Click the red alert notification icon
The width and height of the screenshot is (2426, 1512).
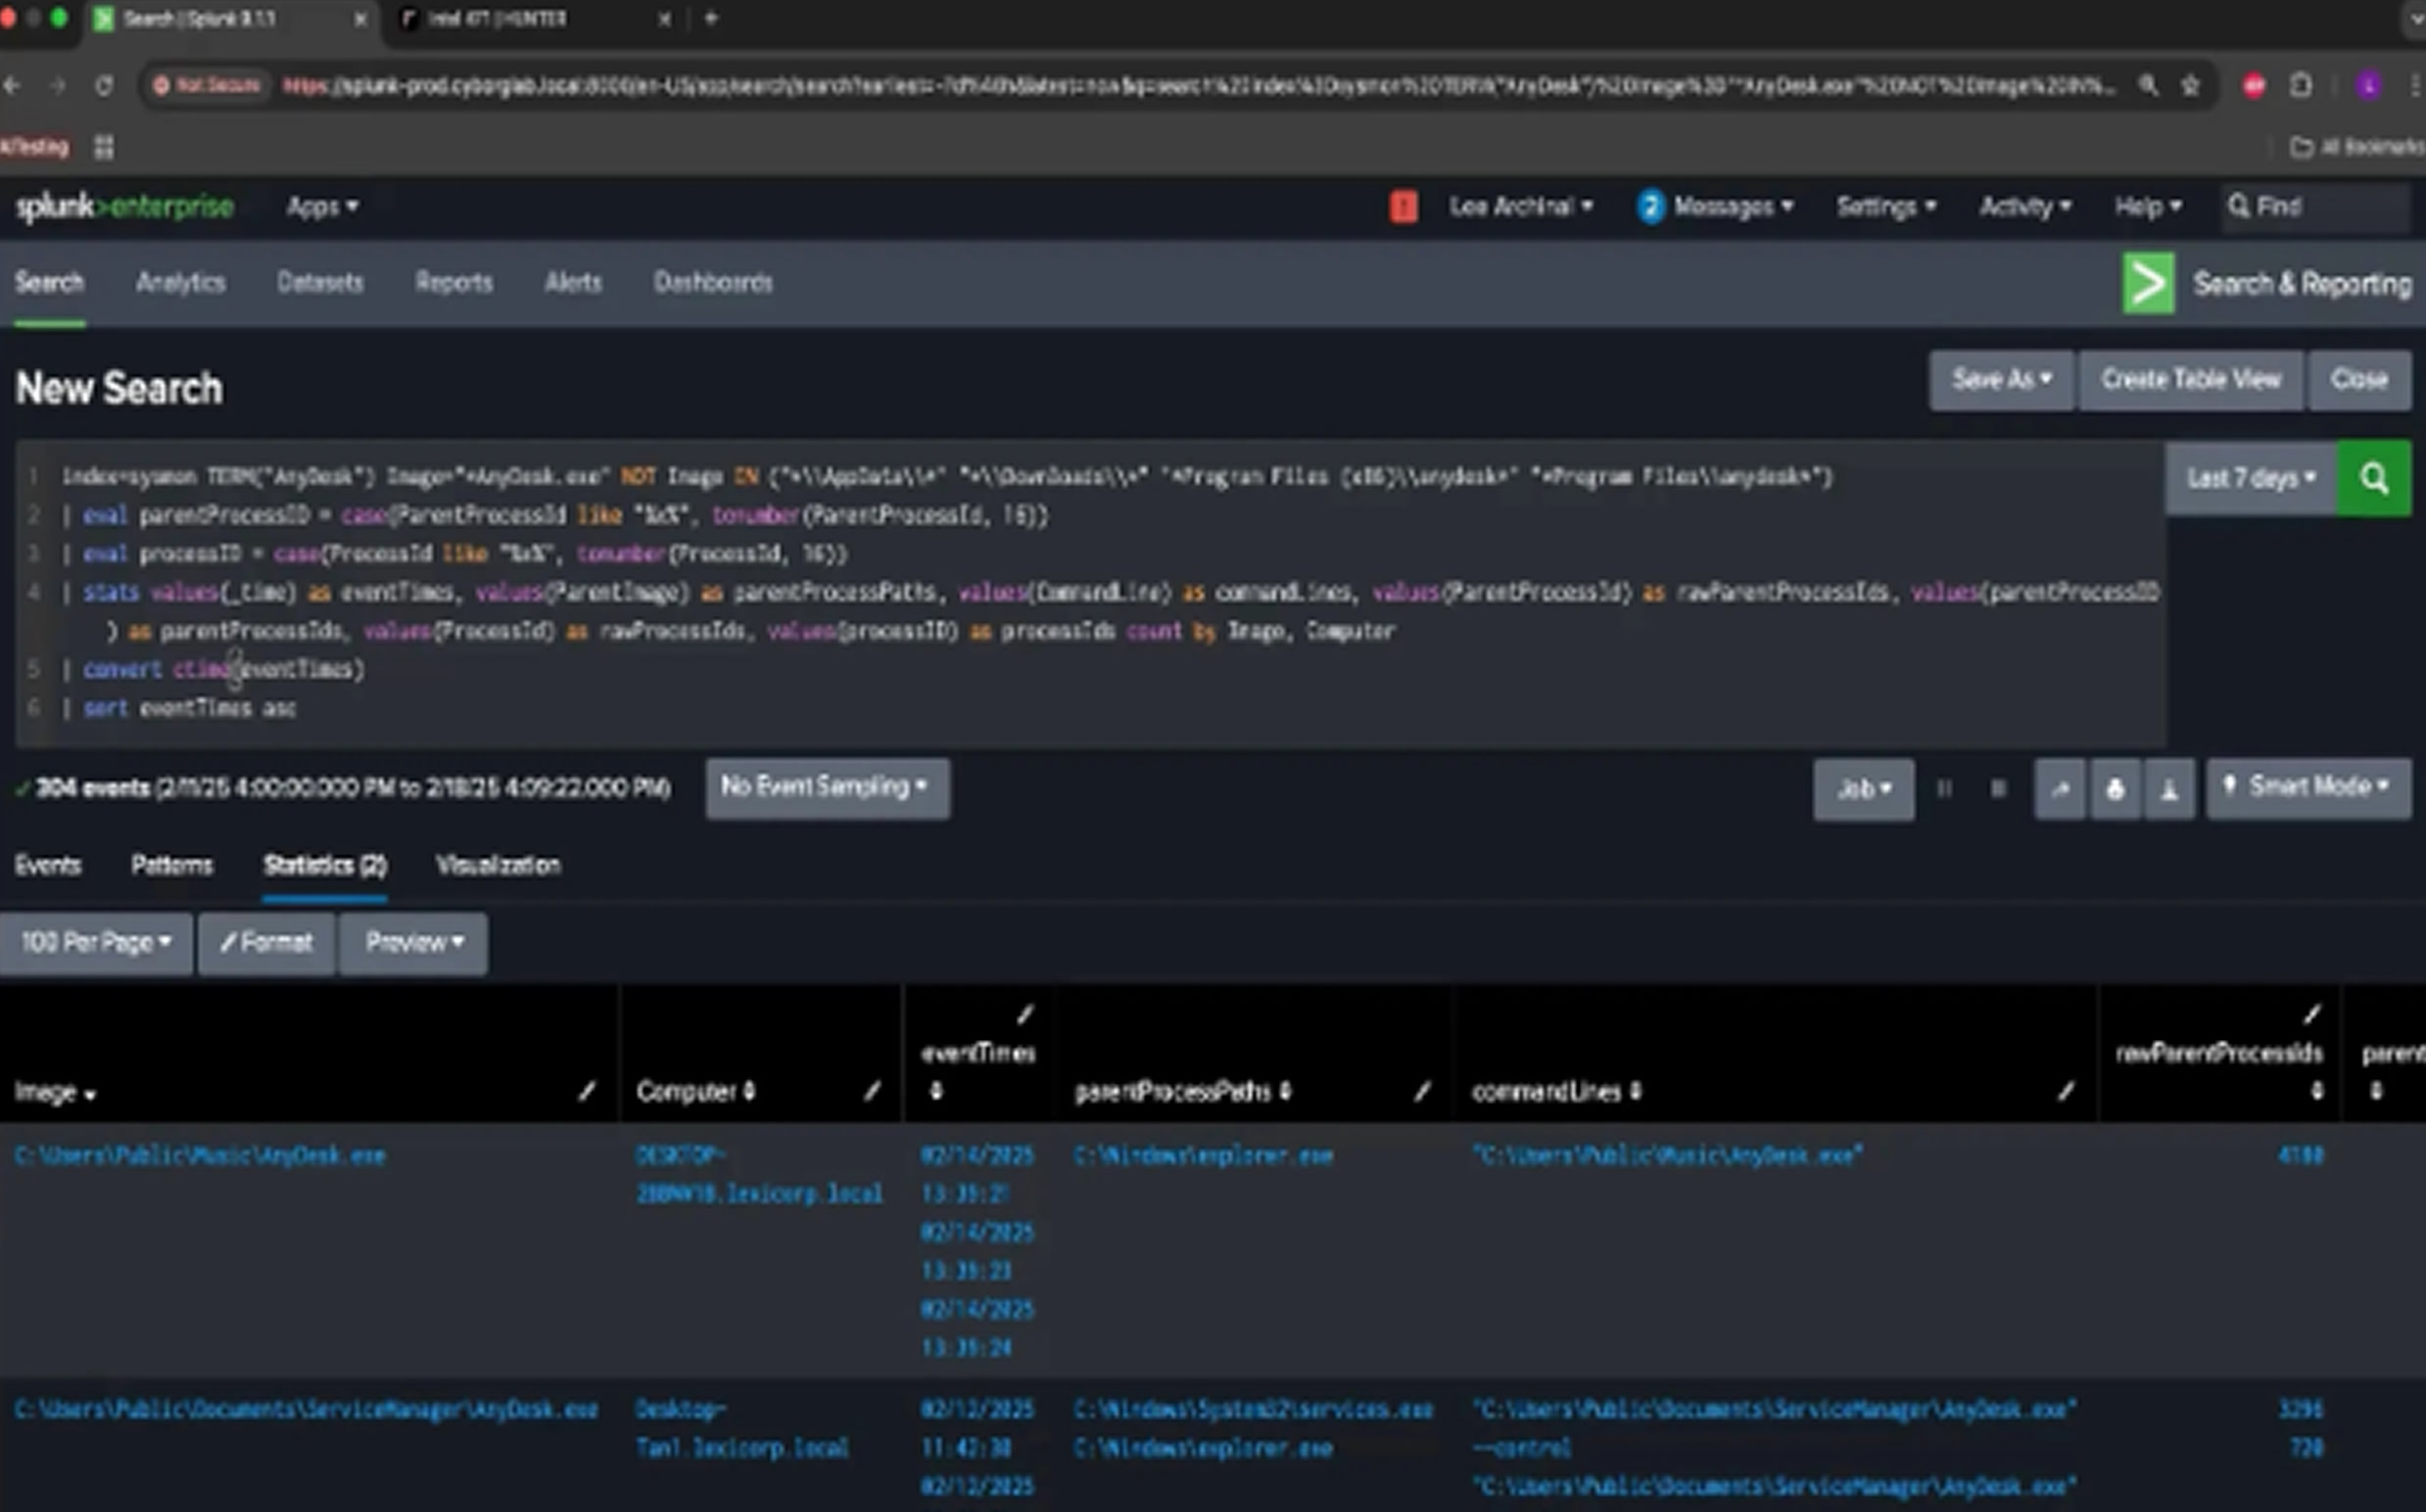click(x=1403, y=207)
